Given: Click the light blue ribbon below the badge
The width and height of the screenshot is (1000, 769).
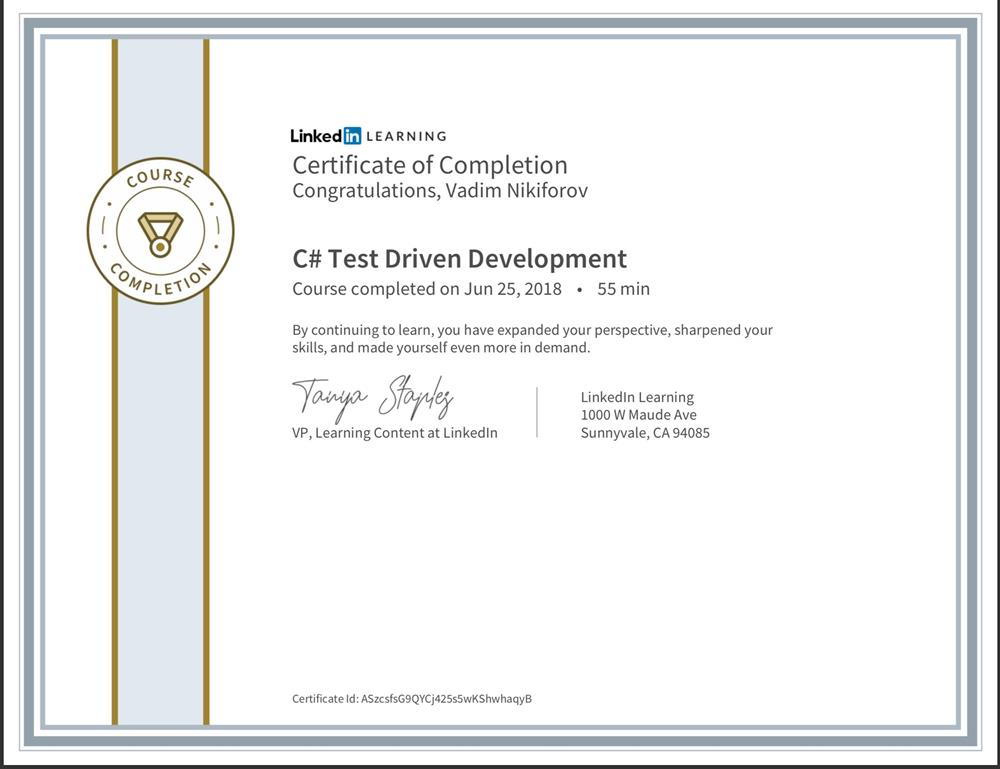Looking at the screenshot, I should pos(161,500).
